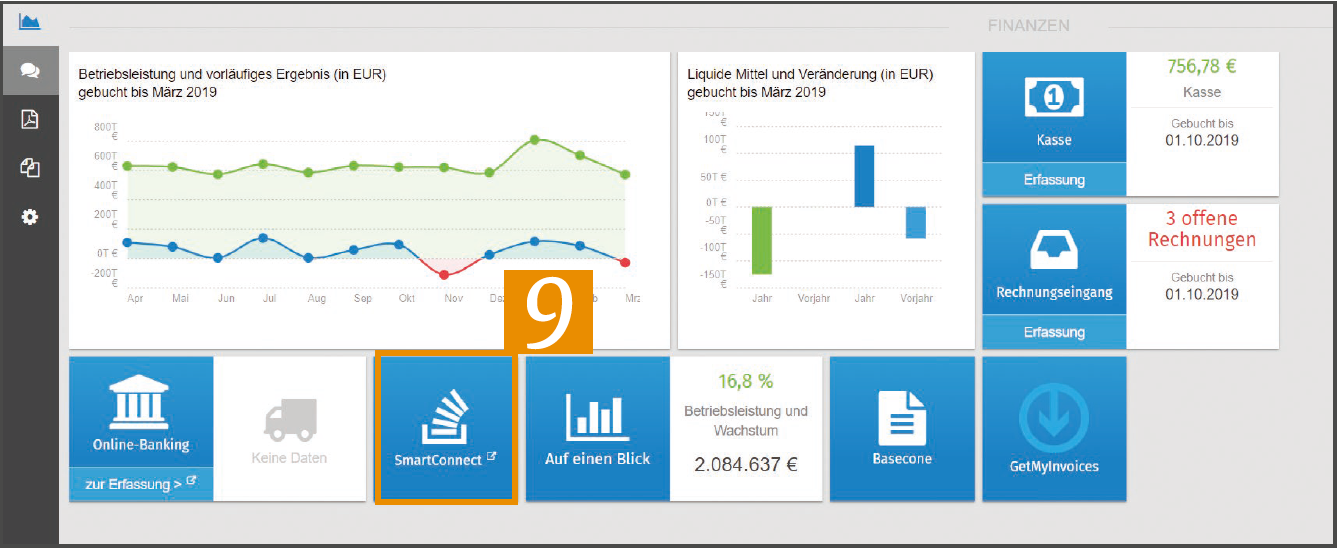Click the 'Betriebsleistung und Wachstum' label
The image size is (1338, 549).
pos(746,420)
